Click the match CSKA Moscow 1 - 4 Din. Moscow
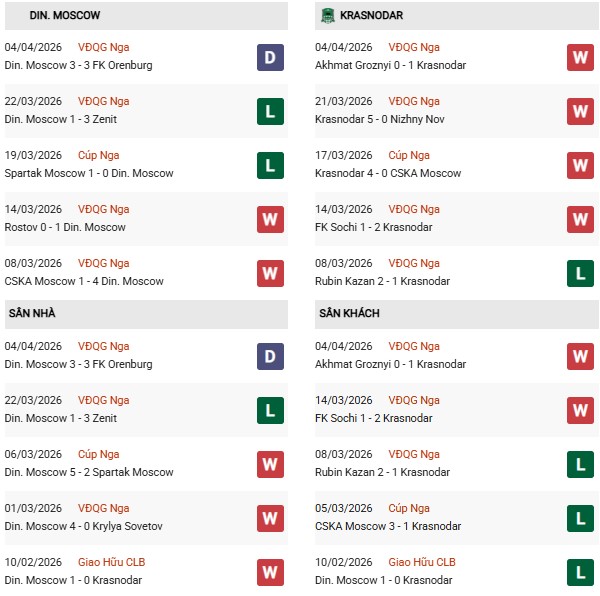 84,281
